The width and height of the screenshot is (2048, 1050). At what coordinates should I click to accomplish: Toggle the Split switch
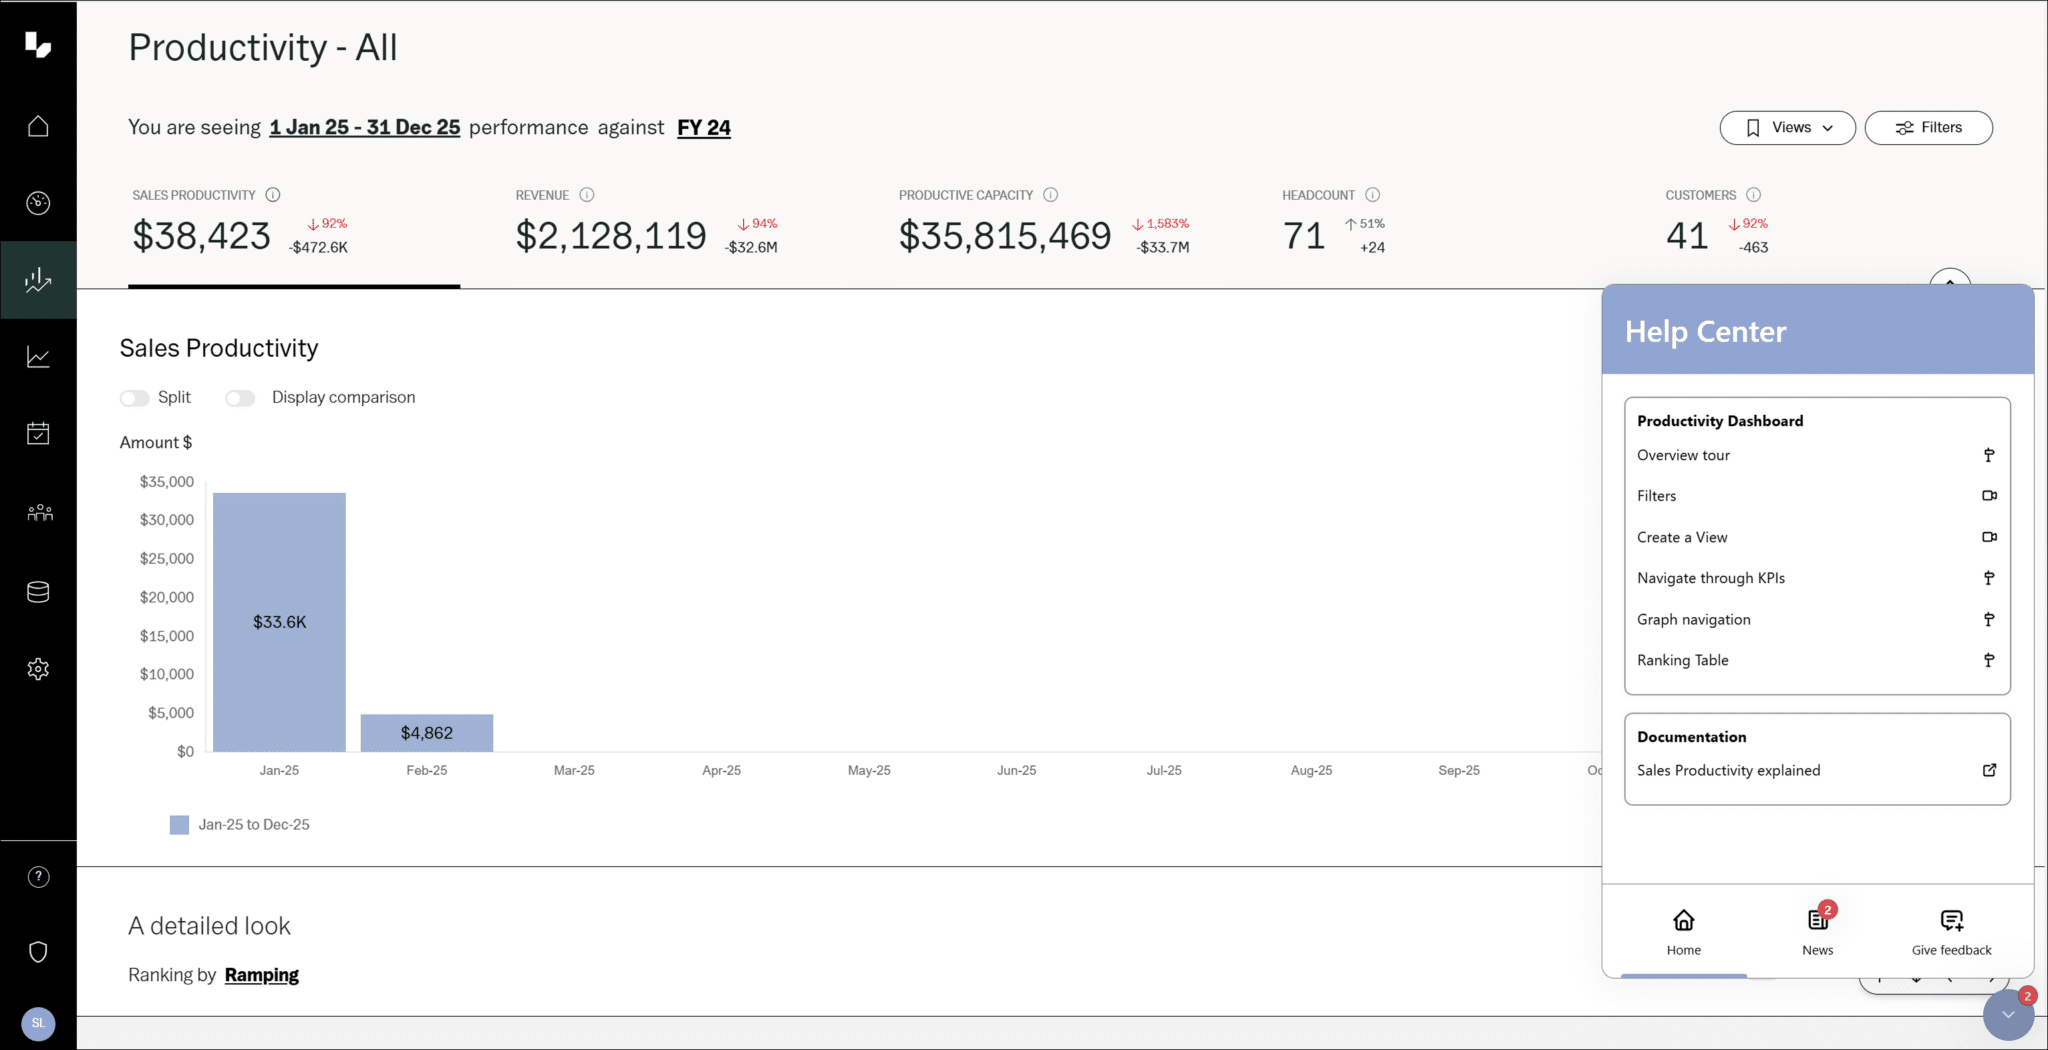click(x=134, y=398)
